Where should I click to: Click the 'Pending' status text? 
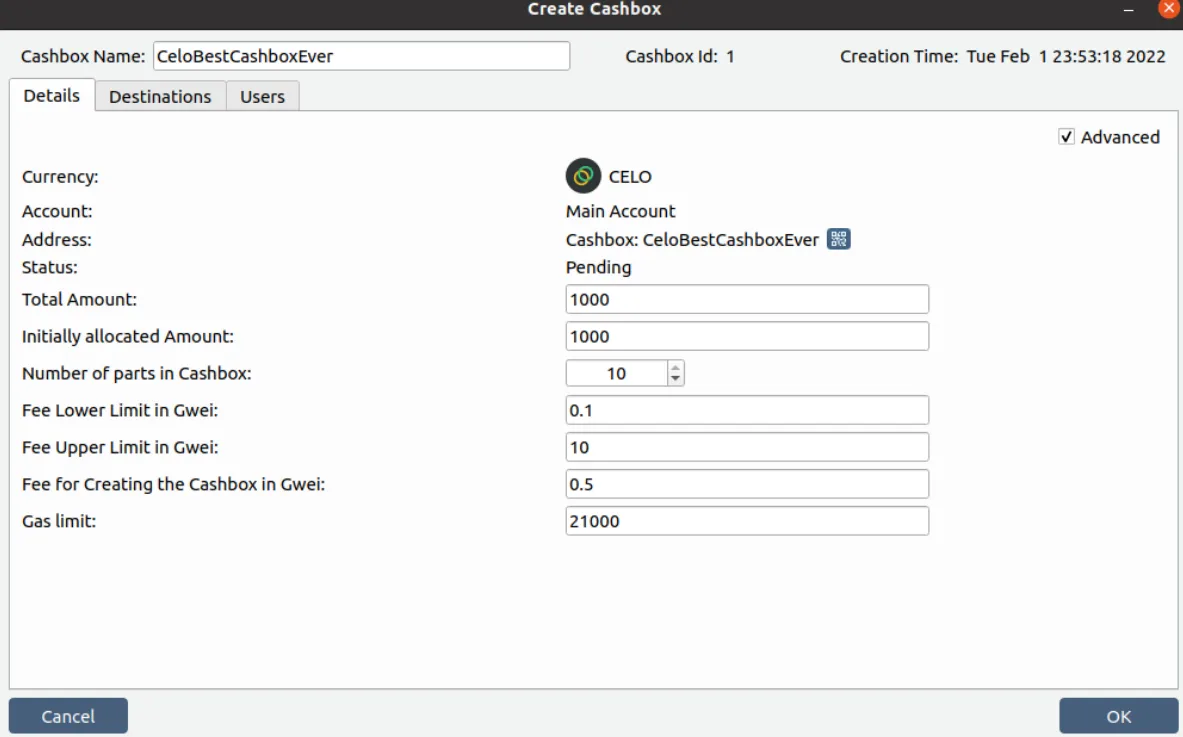pyautogui.click(x=598, y=267)
